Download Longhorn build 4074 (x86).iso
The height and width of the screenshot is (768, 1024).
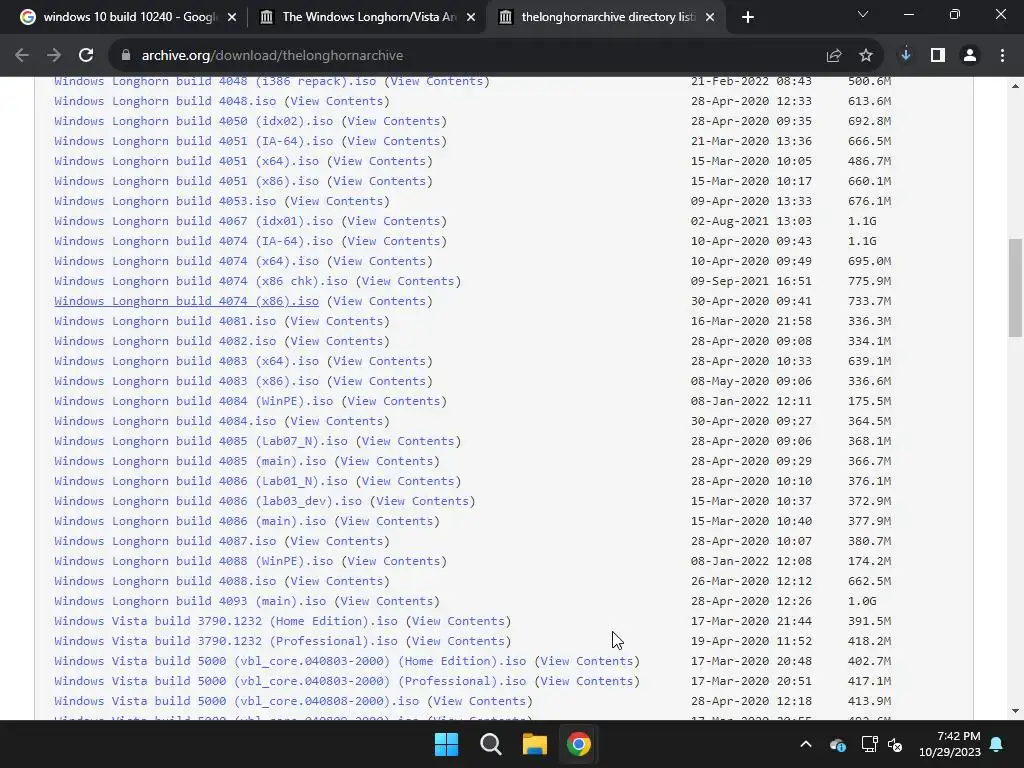(x=186, y=301)
